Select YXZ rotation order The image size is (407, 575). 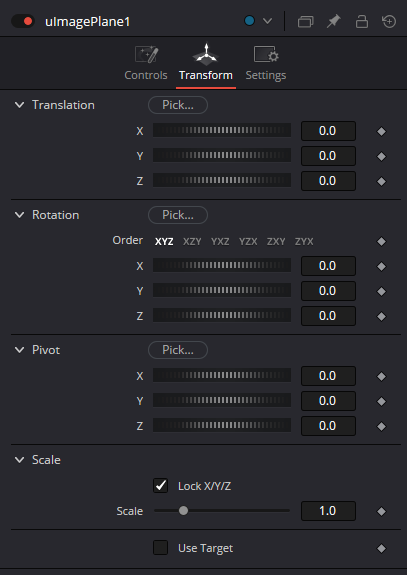(x=220, y=241)
